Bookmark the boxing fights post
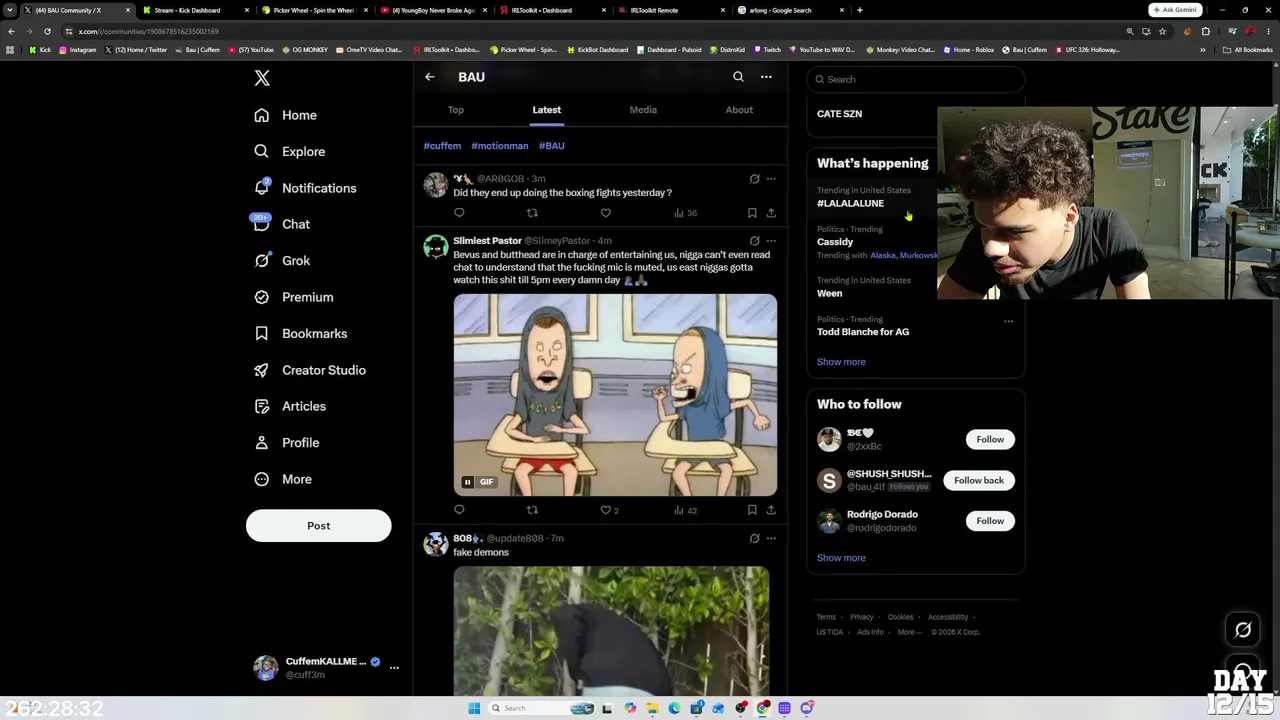The height and width of the screenshot is (720, 1280). [752, 213]
